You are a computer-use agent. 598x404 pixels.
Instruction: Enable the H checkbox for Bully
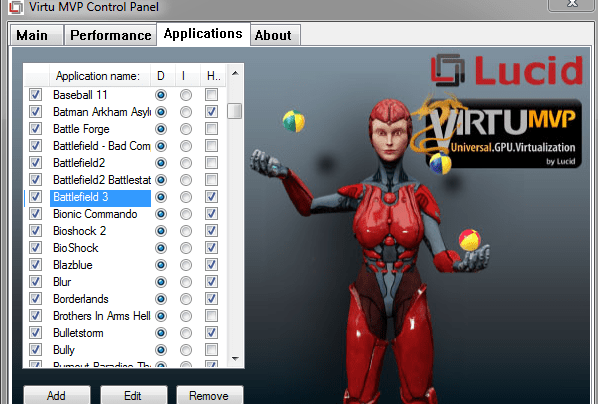coord(211,350)
